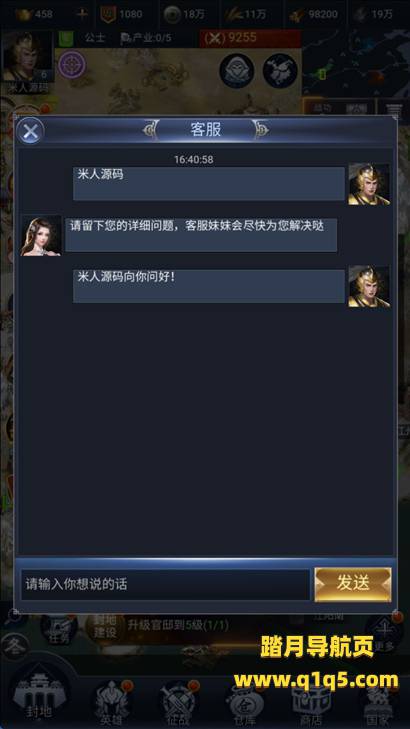Focus the 请输入你想说的话 input field
This screenshot has height=729, width=410.
click(x=165, y=584)
